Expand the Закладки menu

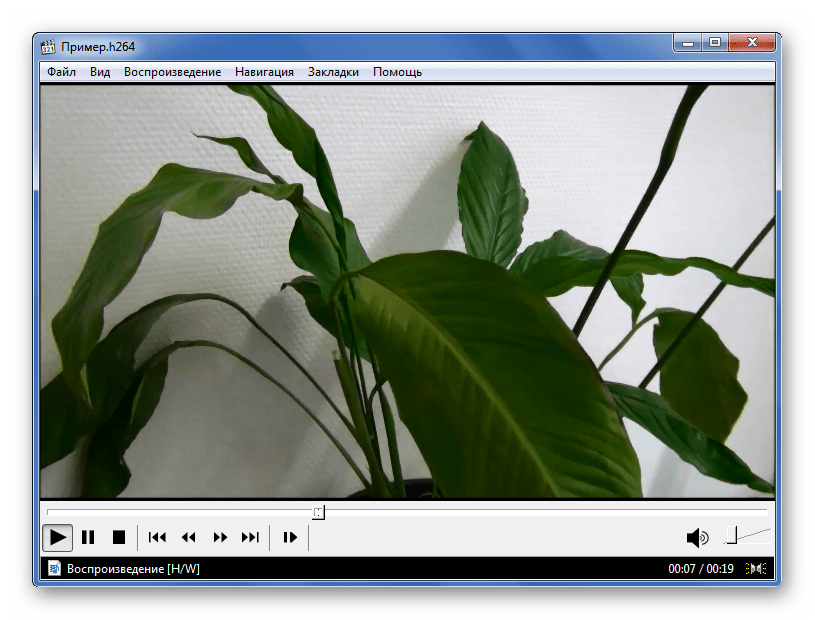point(333,72)
